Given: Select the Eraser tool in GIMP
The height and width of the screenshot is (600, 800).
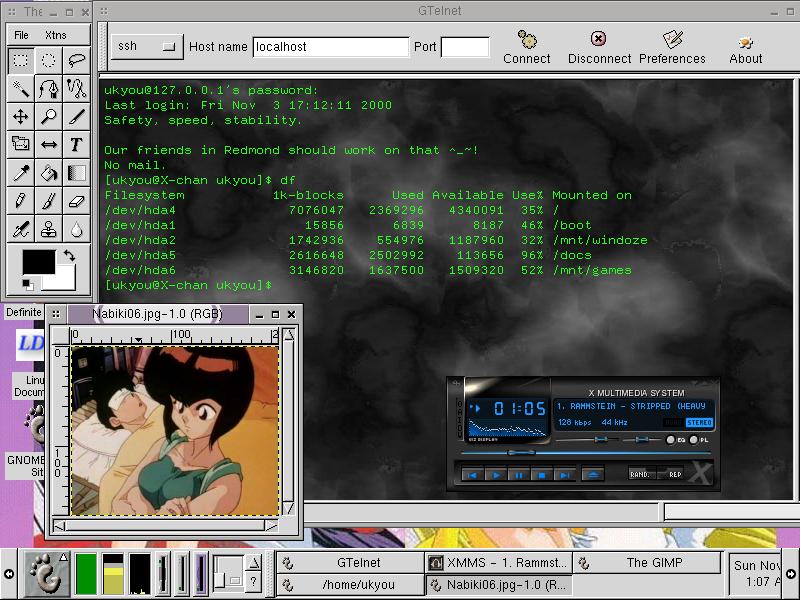Looking at the screenshot, I should click(x=77, y=202).
